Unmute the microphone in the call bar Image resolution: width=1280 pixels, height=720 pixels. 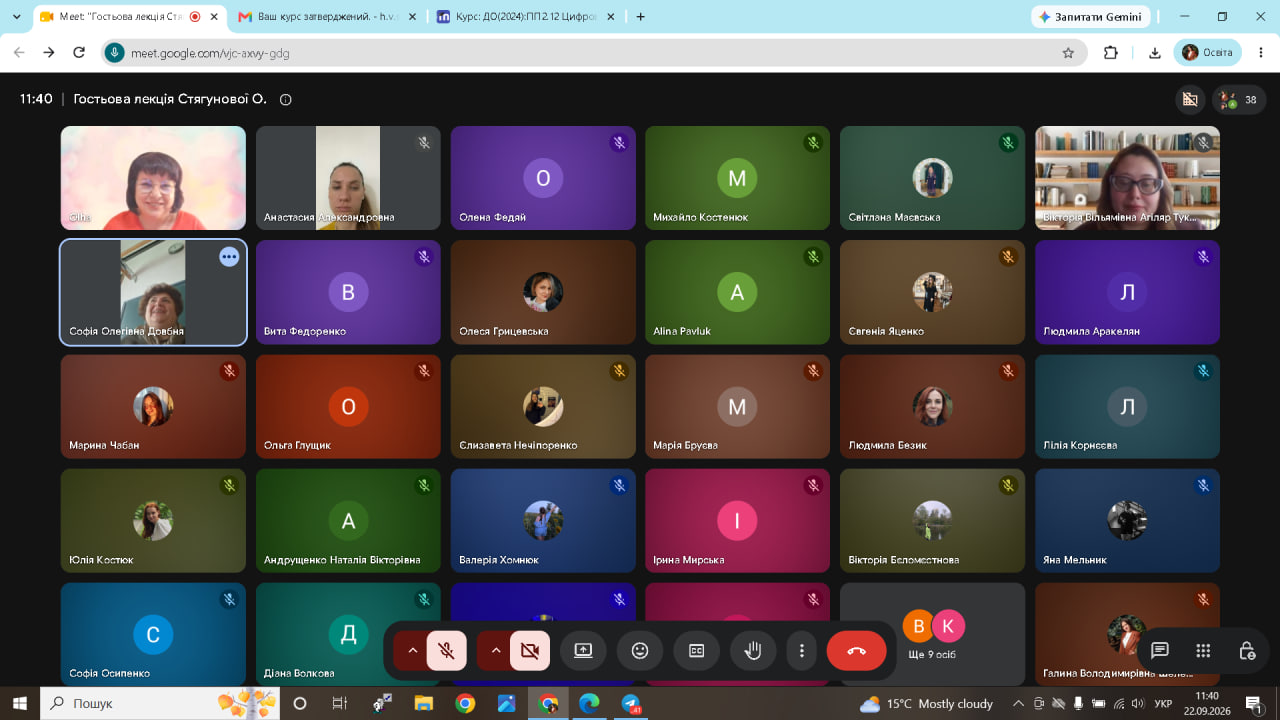tap(447, 651)
